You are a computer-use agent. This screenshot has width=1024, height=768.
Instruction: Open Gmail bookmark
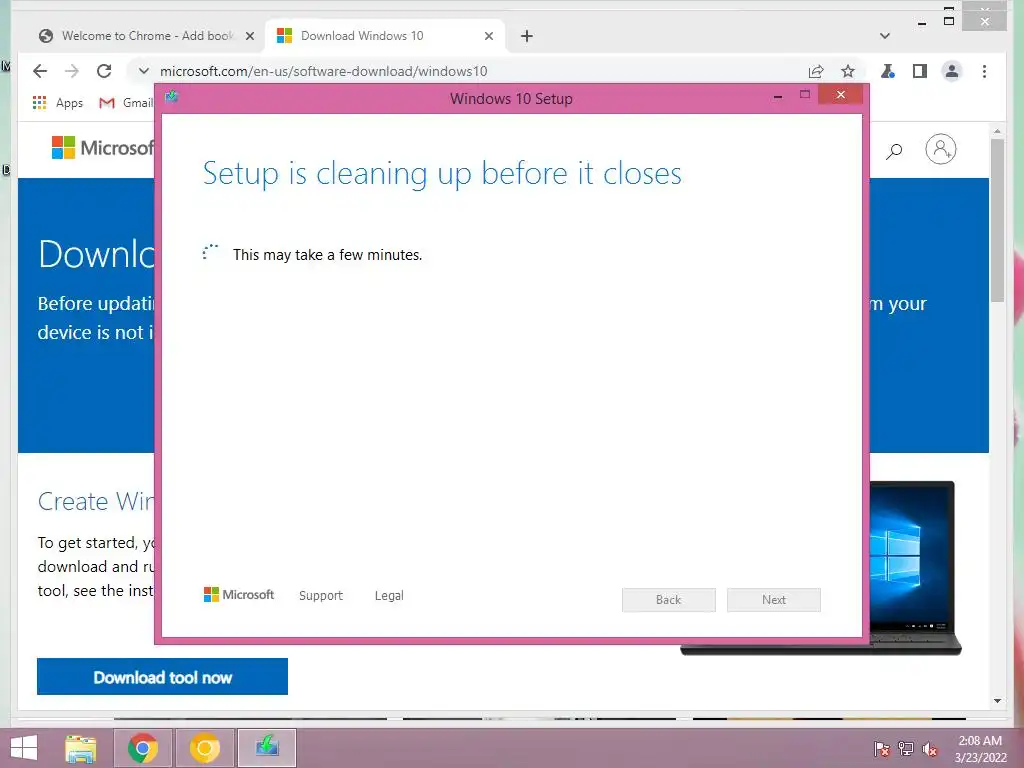(x=125, y=103)
